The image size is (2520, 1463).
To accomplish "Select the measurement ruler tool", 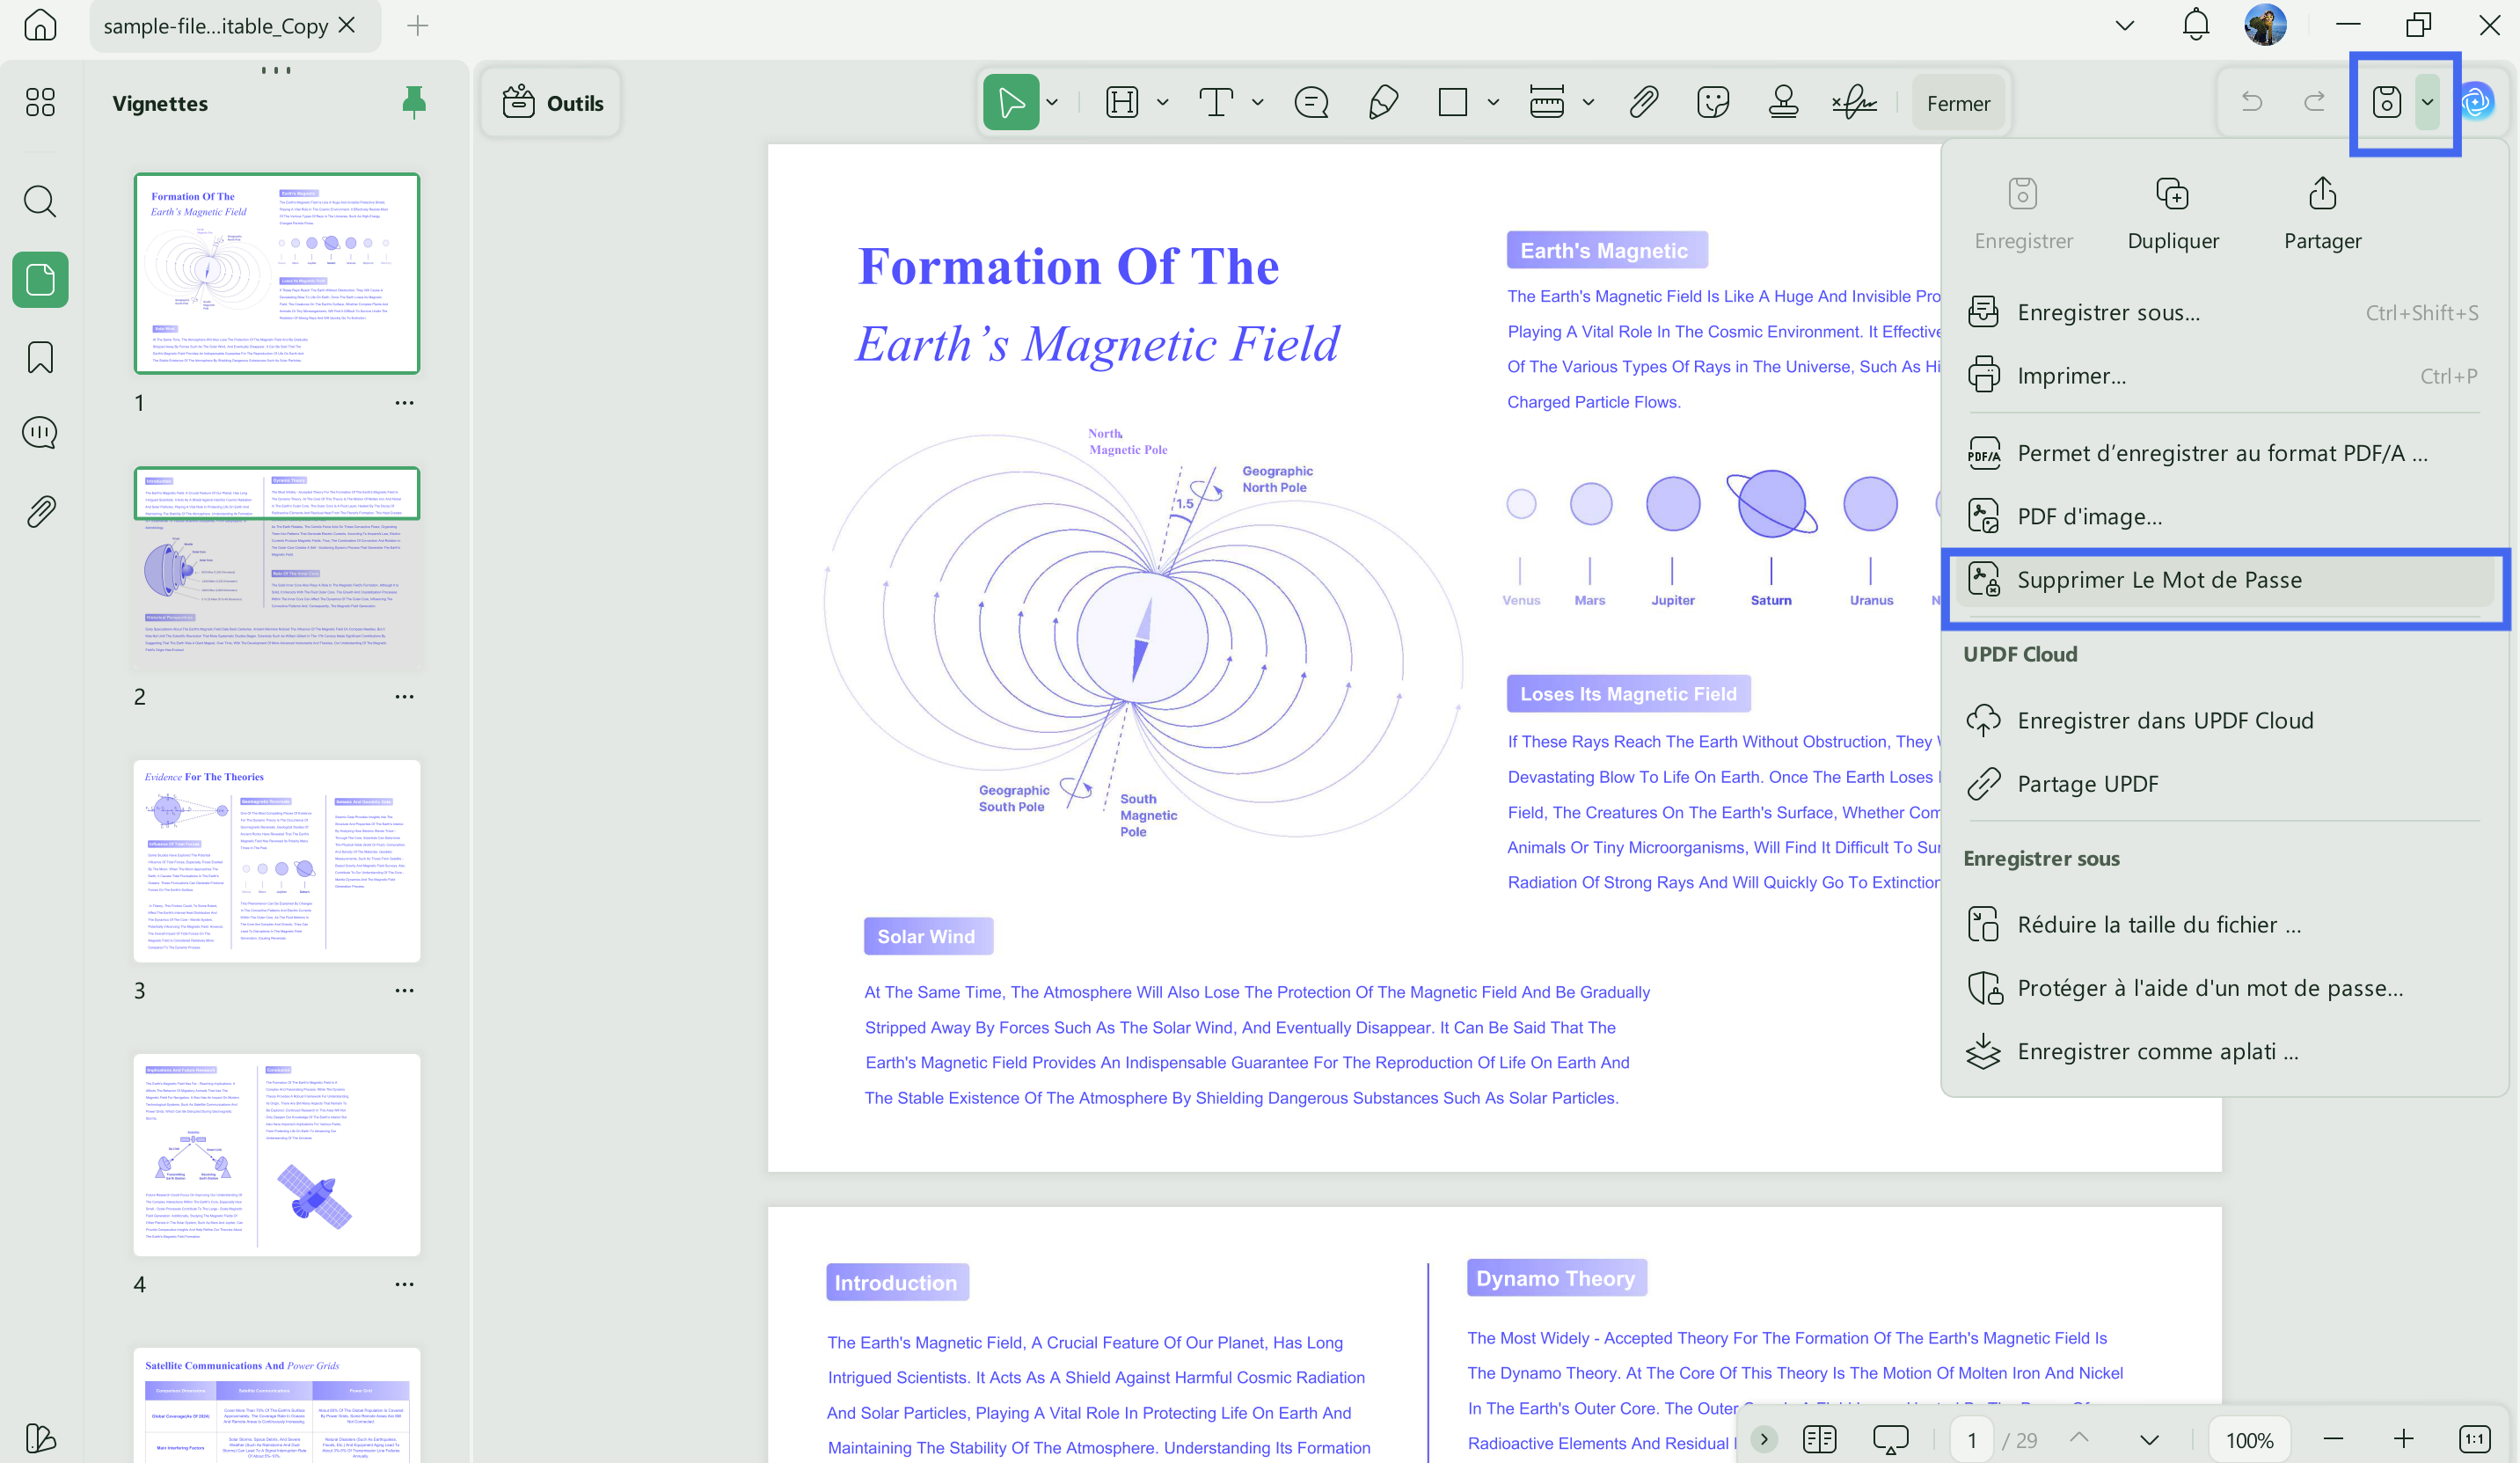I will click(x=1547, y=102).
